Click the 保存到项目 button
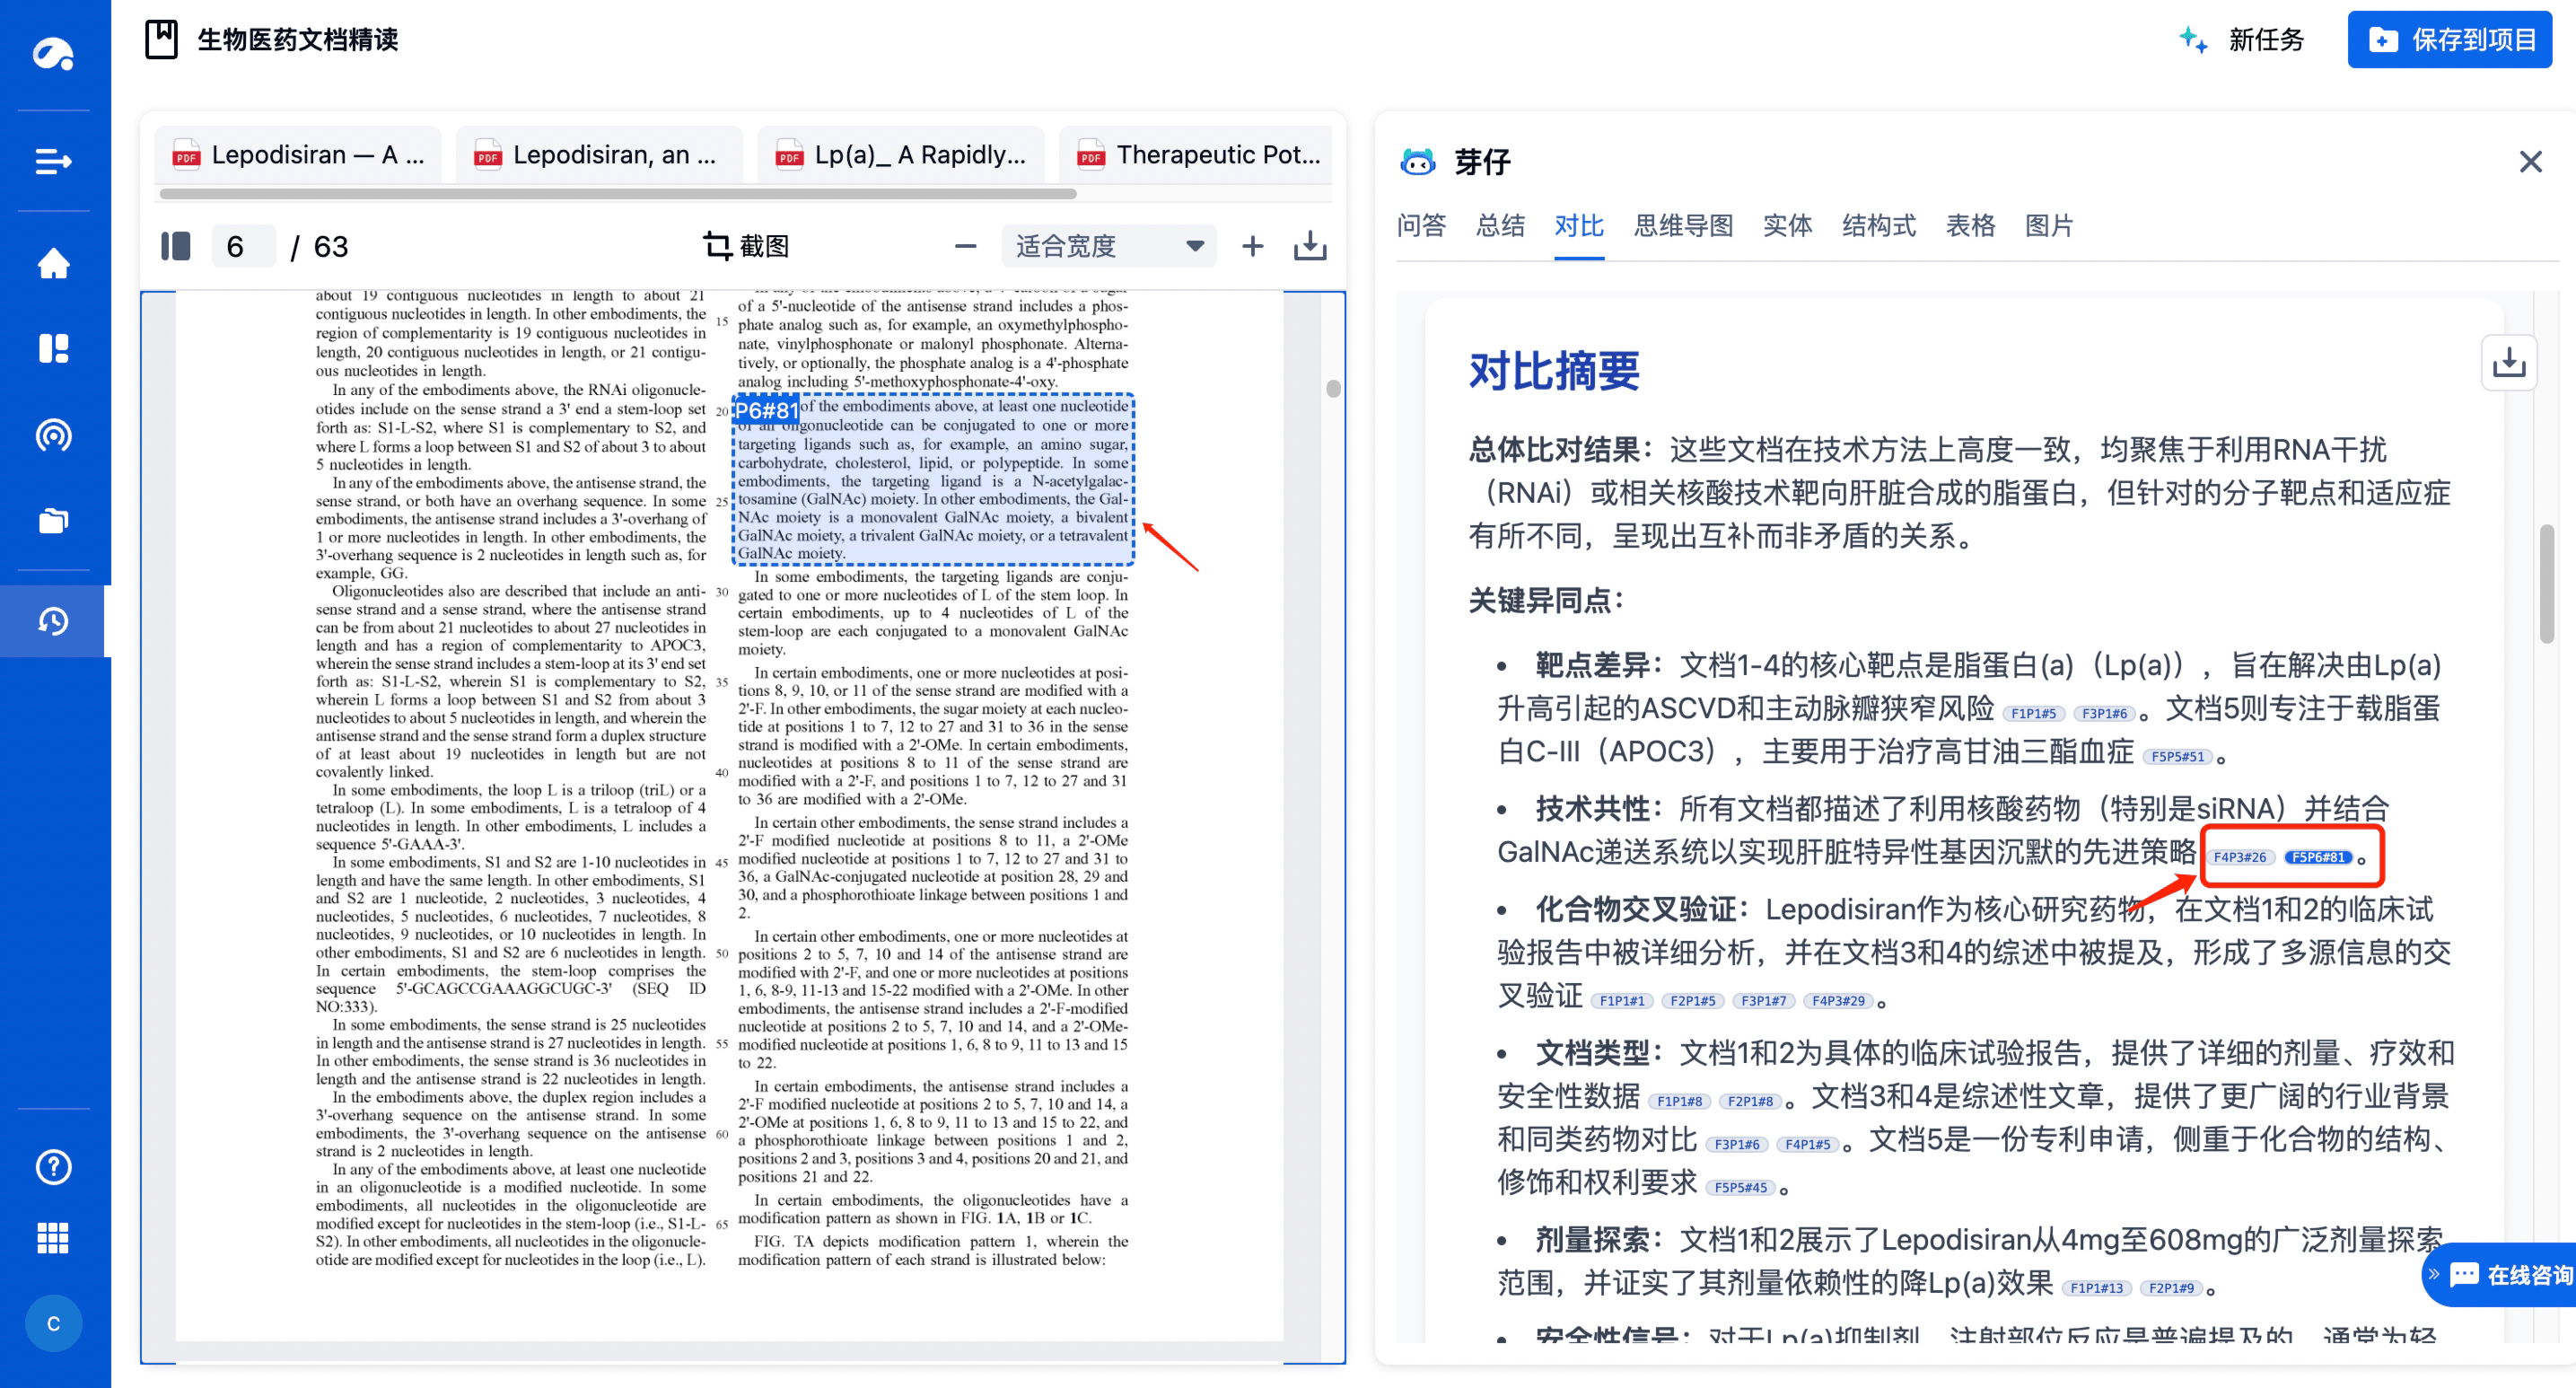This screenshot has width=2576, height=1388. point(2450,40)
